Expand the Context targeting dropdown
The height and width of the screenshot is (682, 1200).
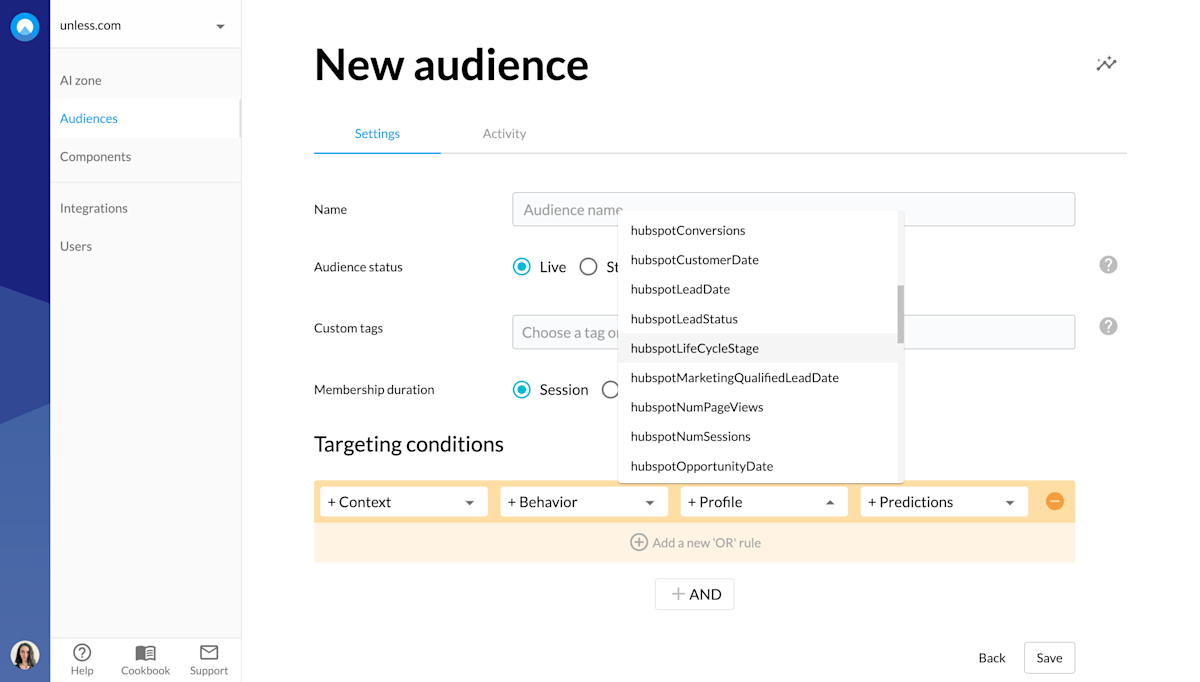tap(403, 501)
